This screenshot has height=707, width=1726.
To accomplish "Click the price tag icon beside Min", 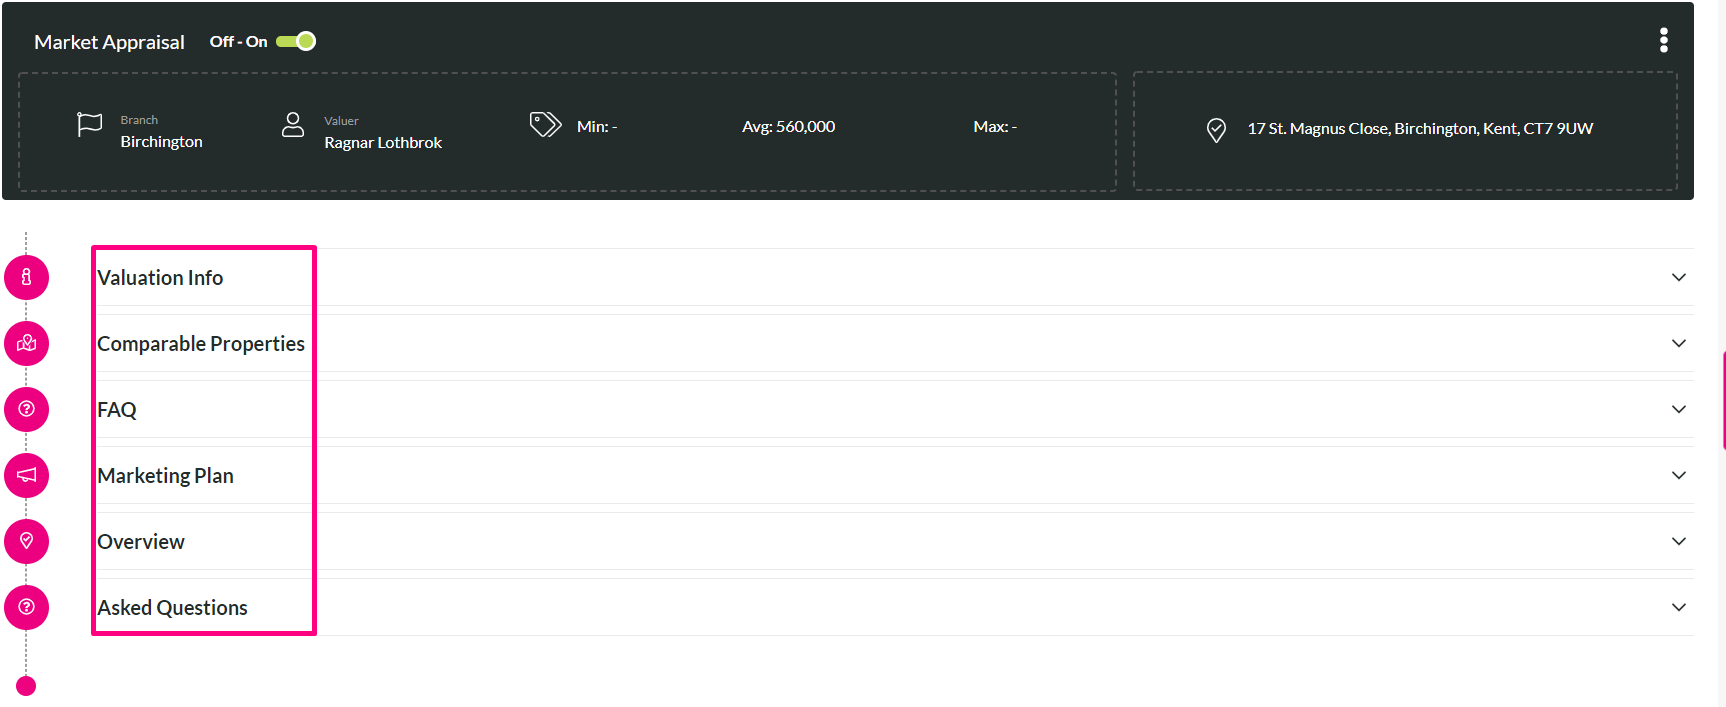I will pos(545,125).
